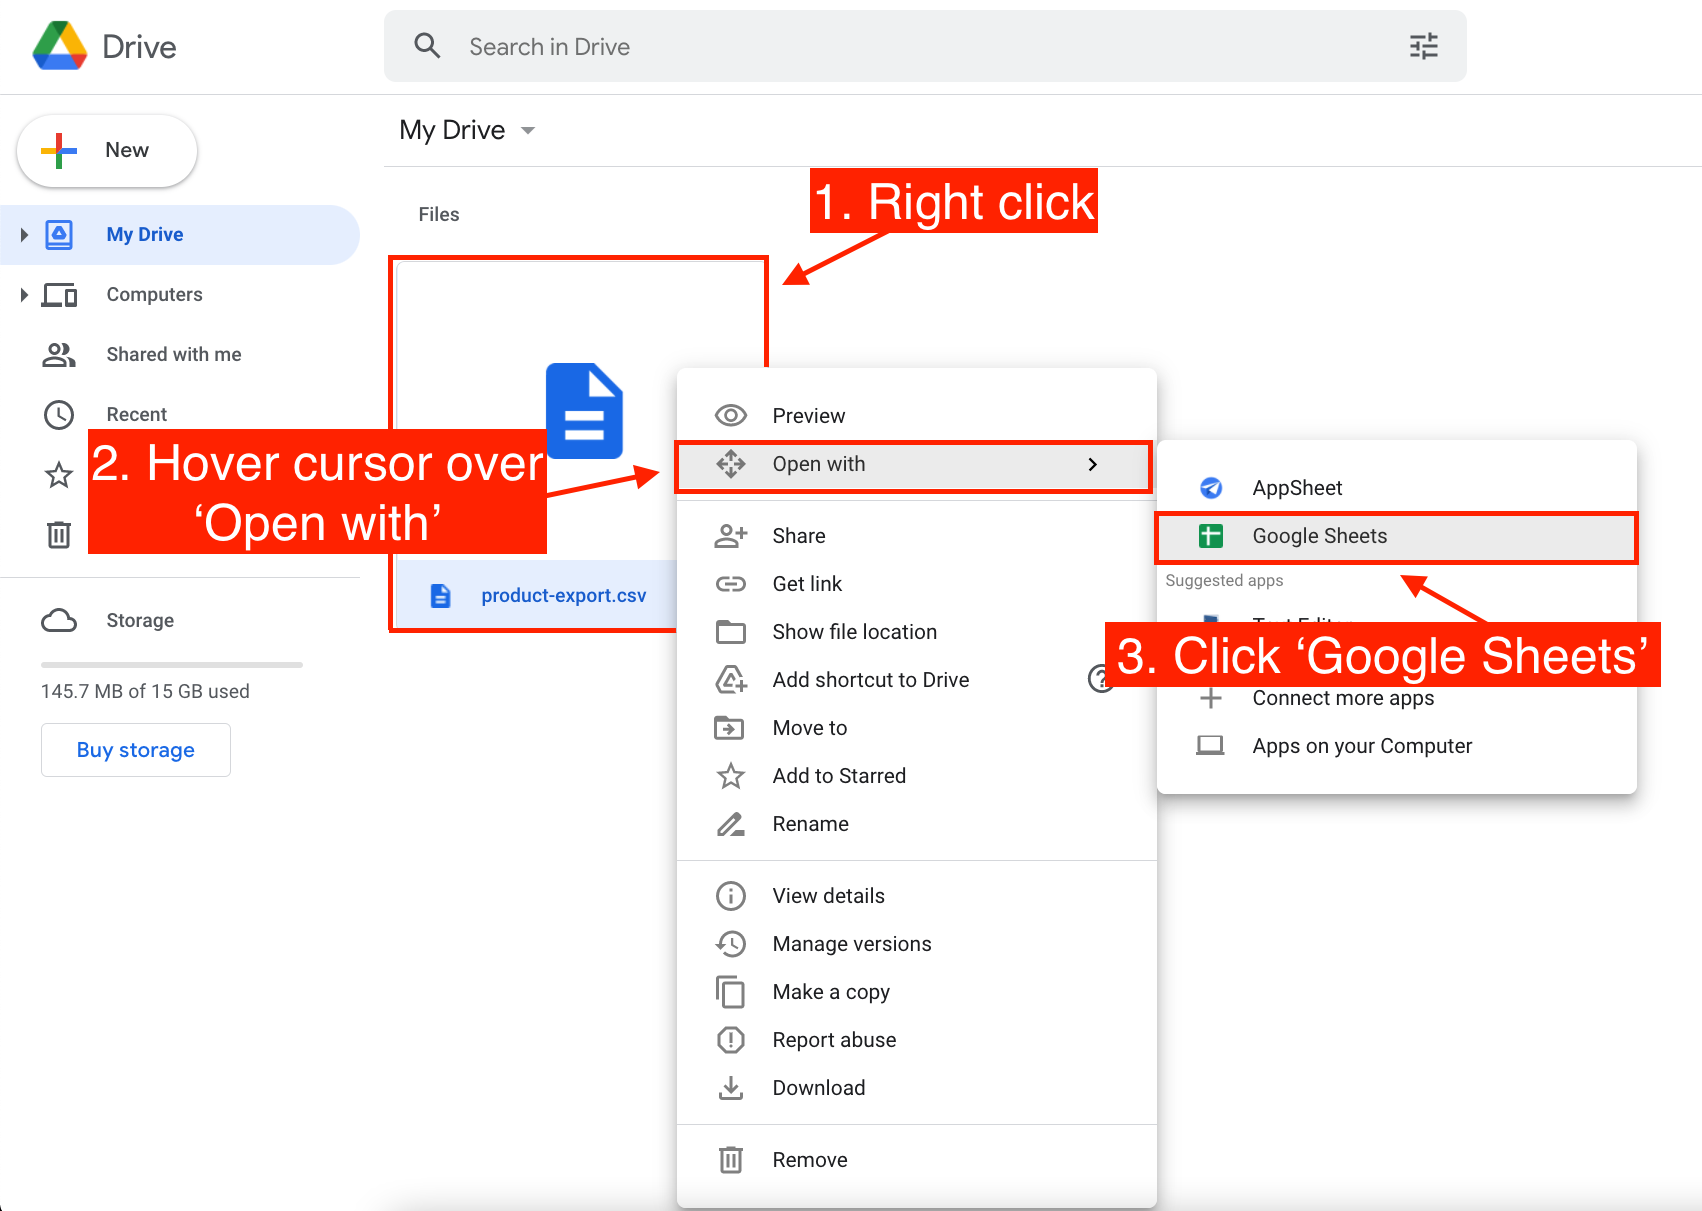Expand My Drive tree in sidebar
The image size is (1702, 1211).
coord(24,235)
